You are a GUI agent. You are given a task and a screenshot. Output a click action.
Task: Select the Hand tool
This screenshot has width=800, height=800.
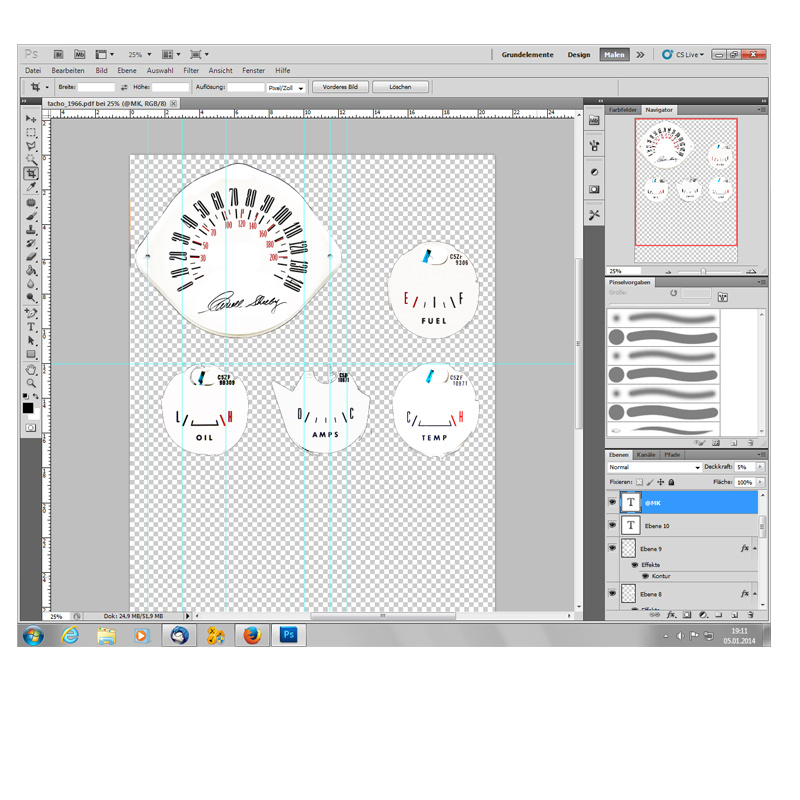click(31, 369)
